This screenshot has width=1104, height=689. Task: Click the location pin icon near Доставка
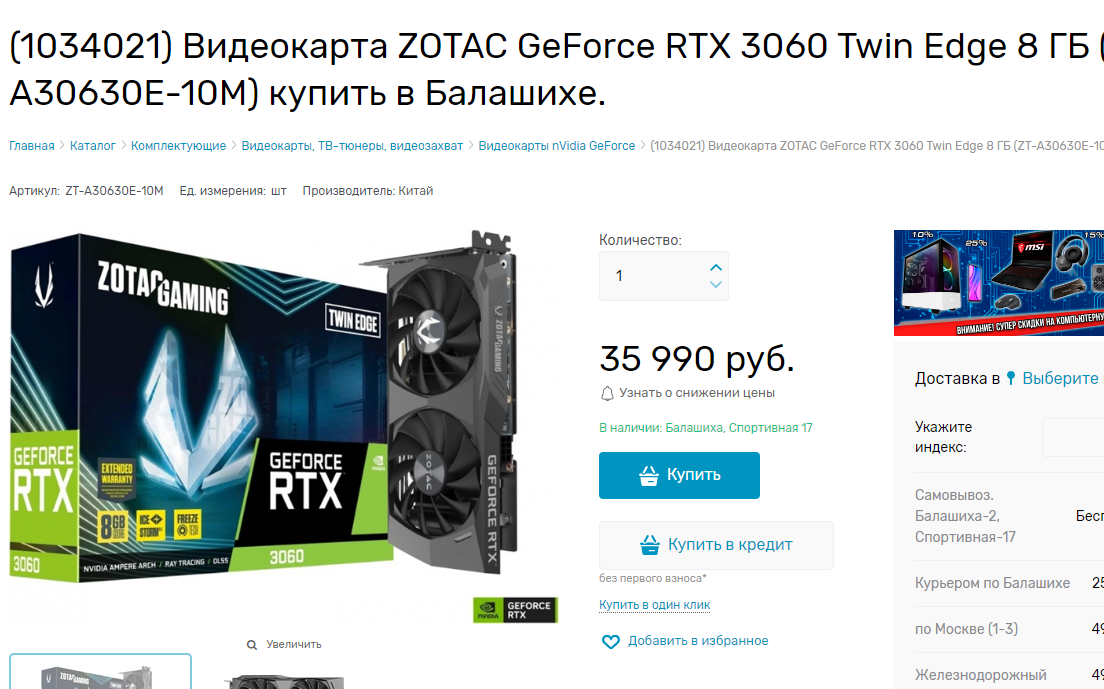pyautogui.click(x=1011, y=379)
